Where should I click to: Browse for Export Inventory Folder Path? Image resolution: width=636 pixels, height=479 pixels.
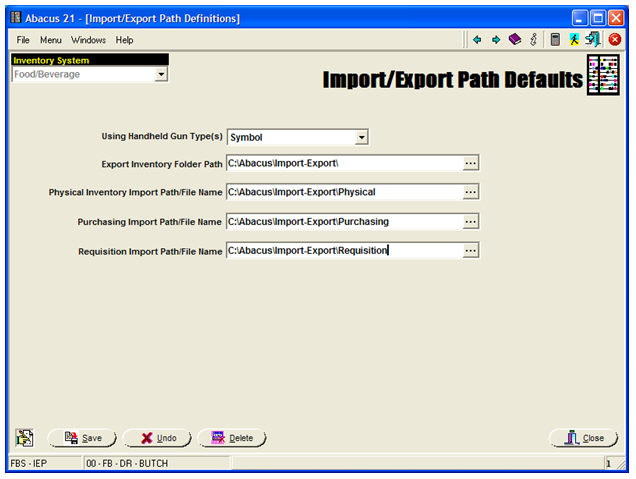tap(471, 163)
